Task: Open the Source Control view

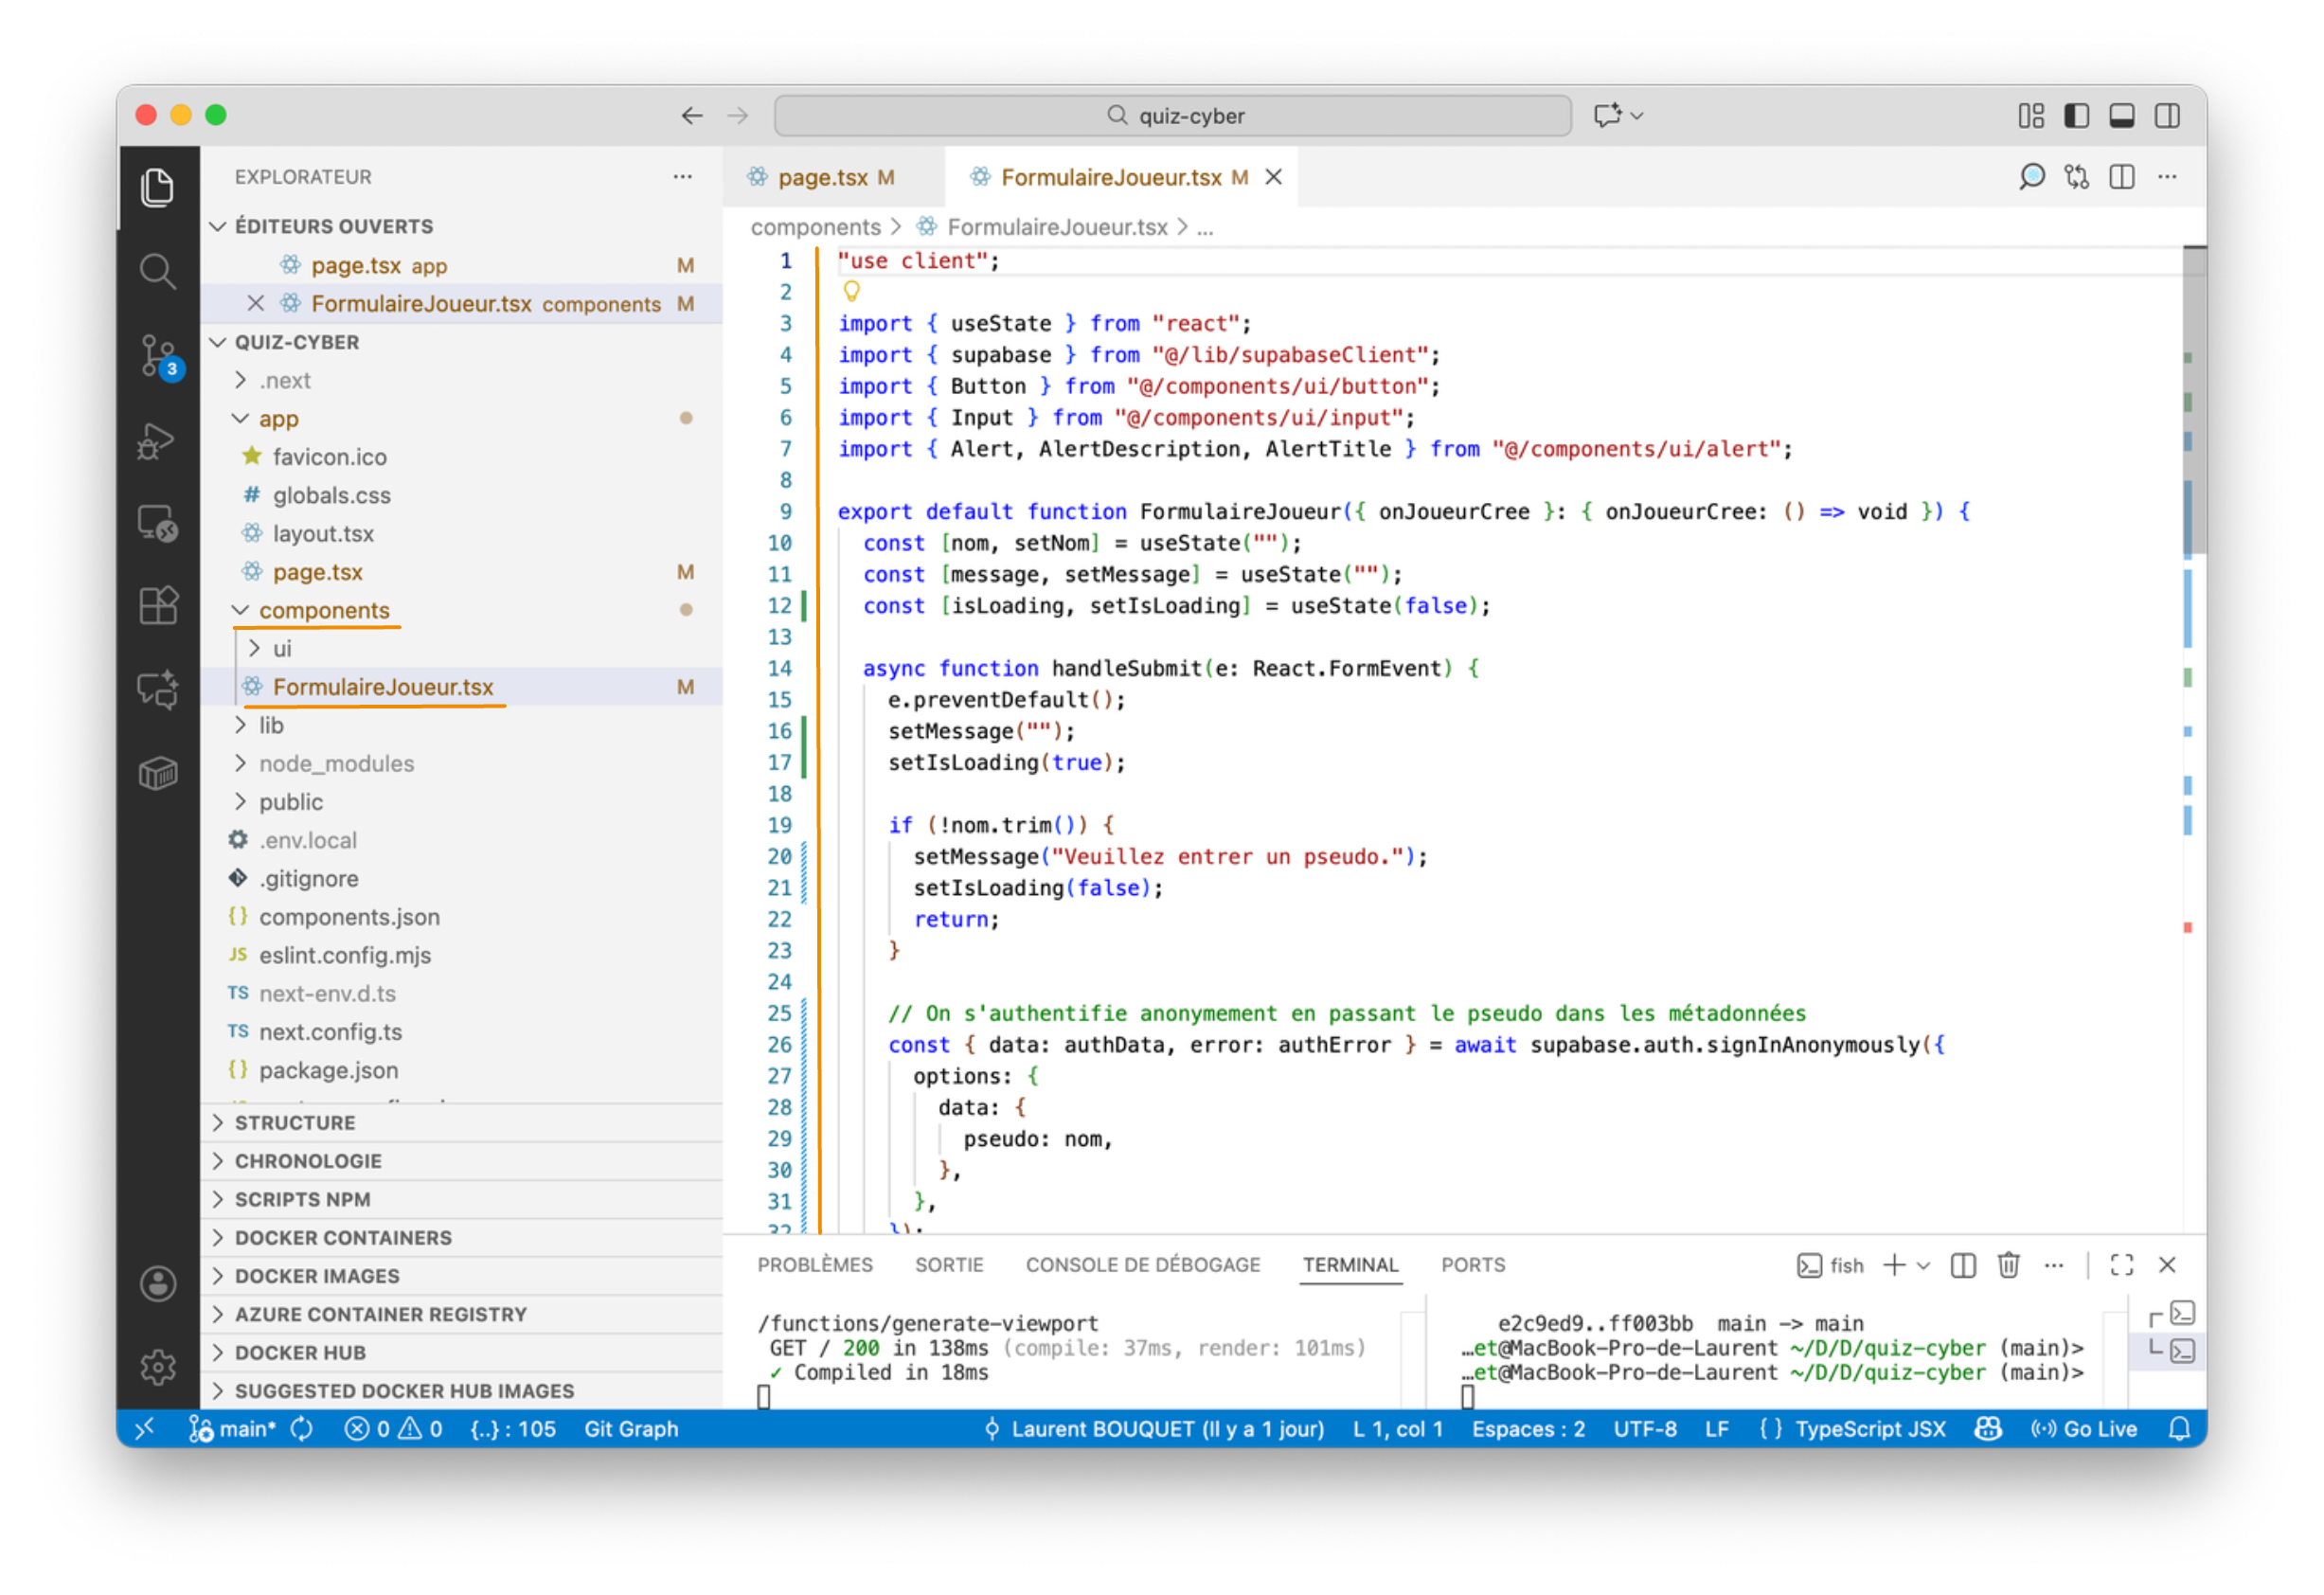Action: 157,355
